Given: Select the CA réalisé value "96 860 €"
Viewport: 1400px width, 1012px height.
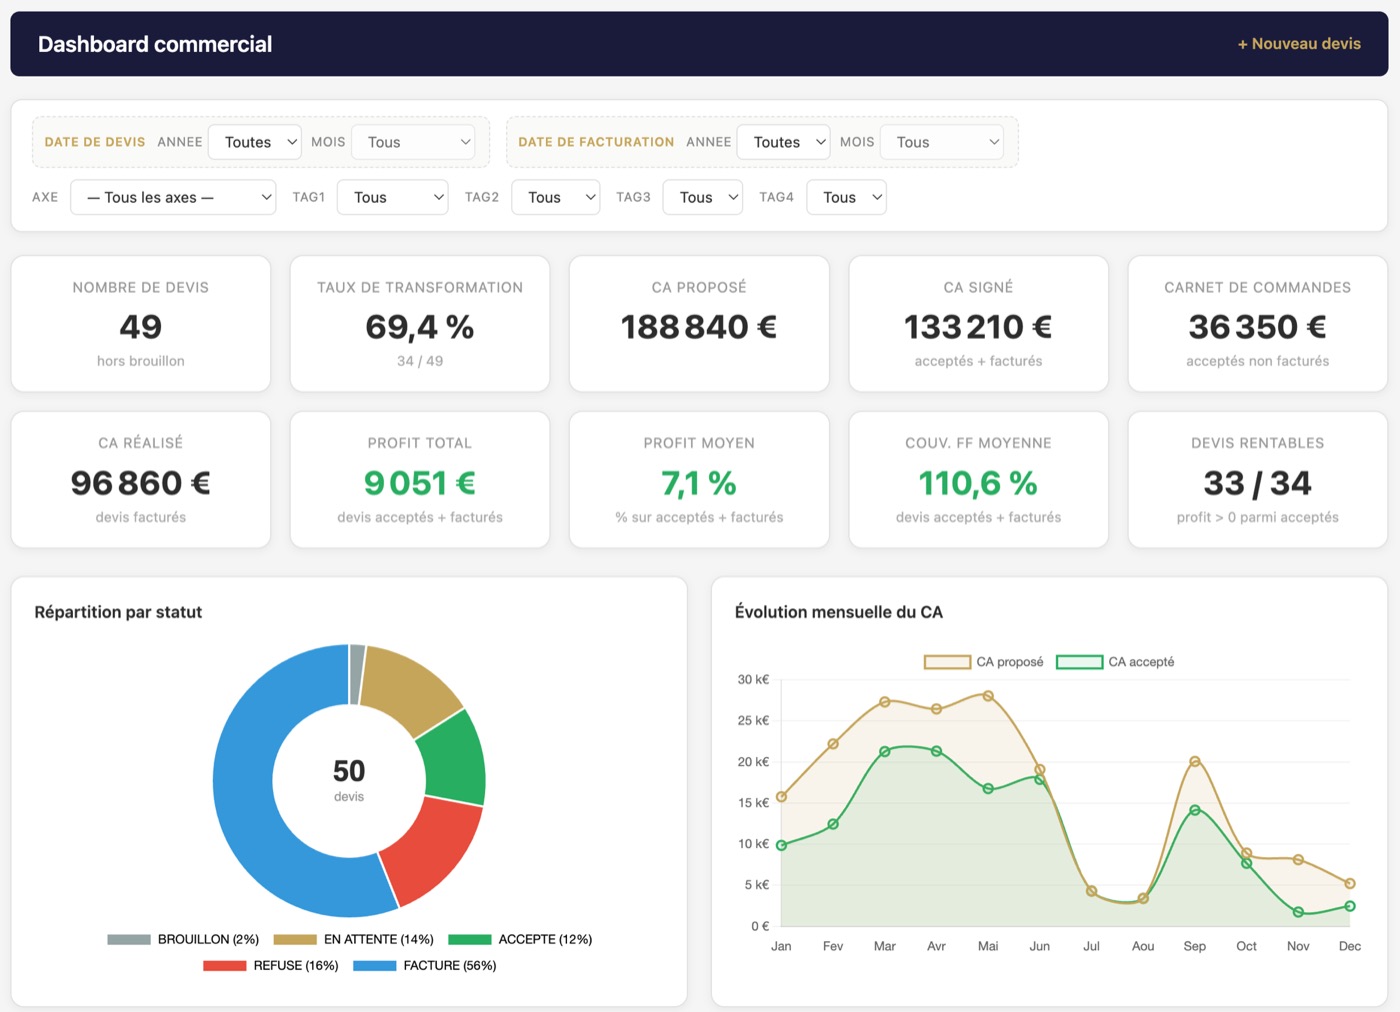Looking at the screenshot, I should (141, 483).
